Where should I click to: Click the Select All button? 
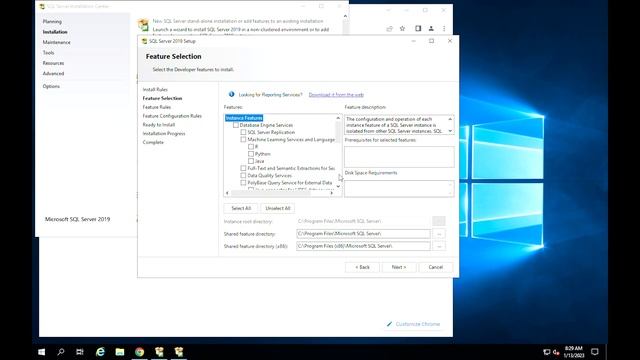pos(241,208)
